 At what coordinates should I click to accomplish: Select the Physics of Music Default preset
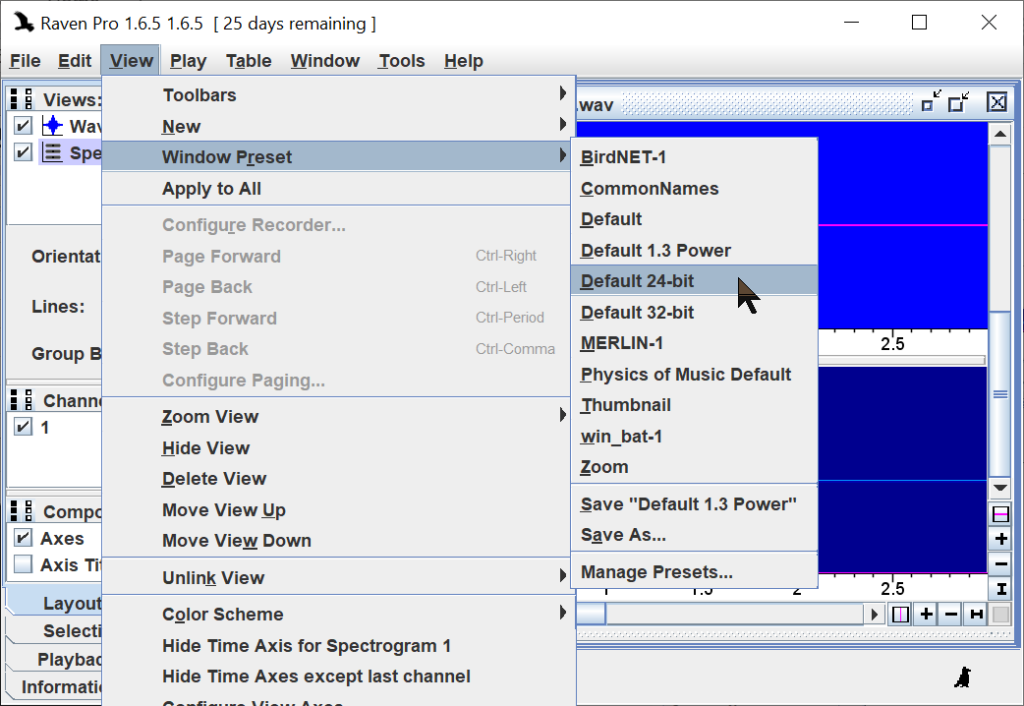(x=694, y=374)
